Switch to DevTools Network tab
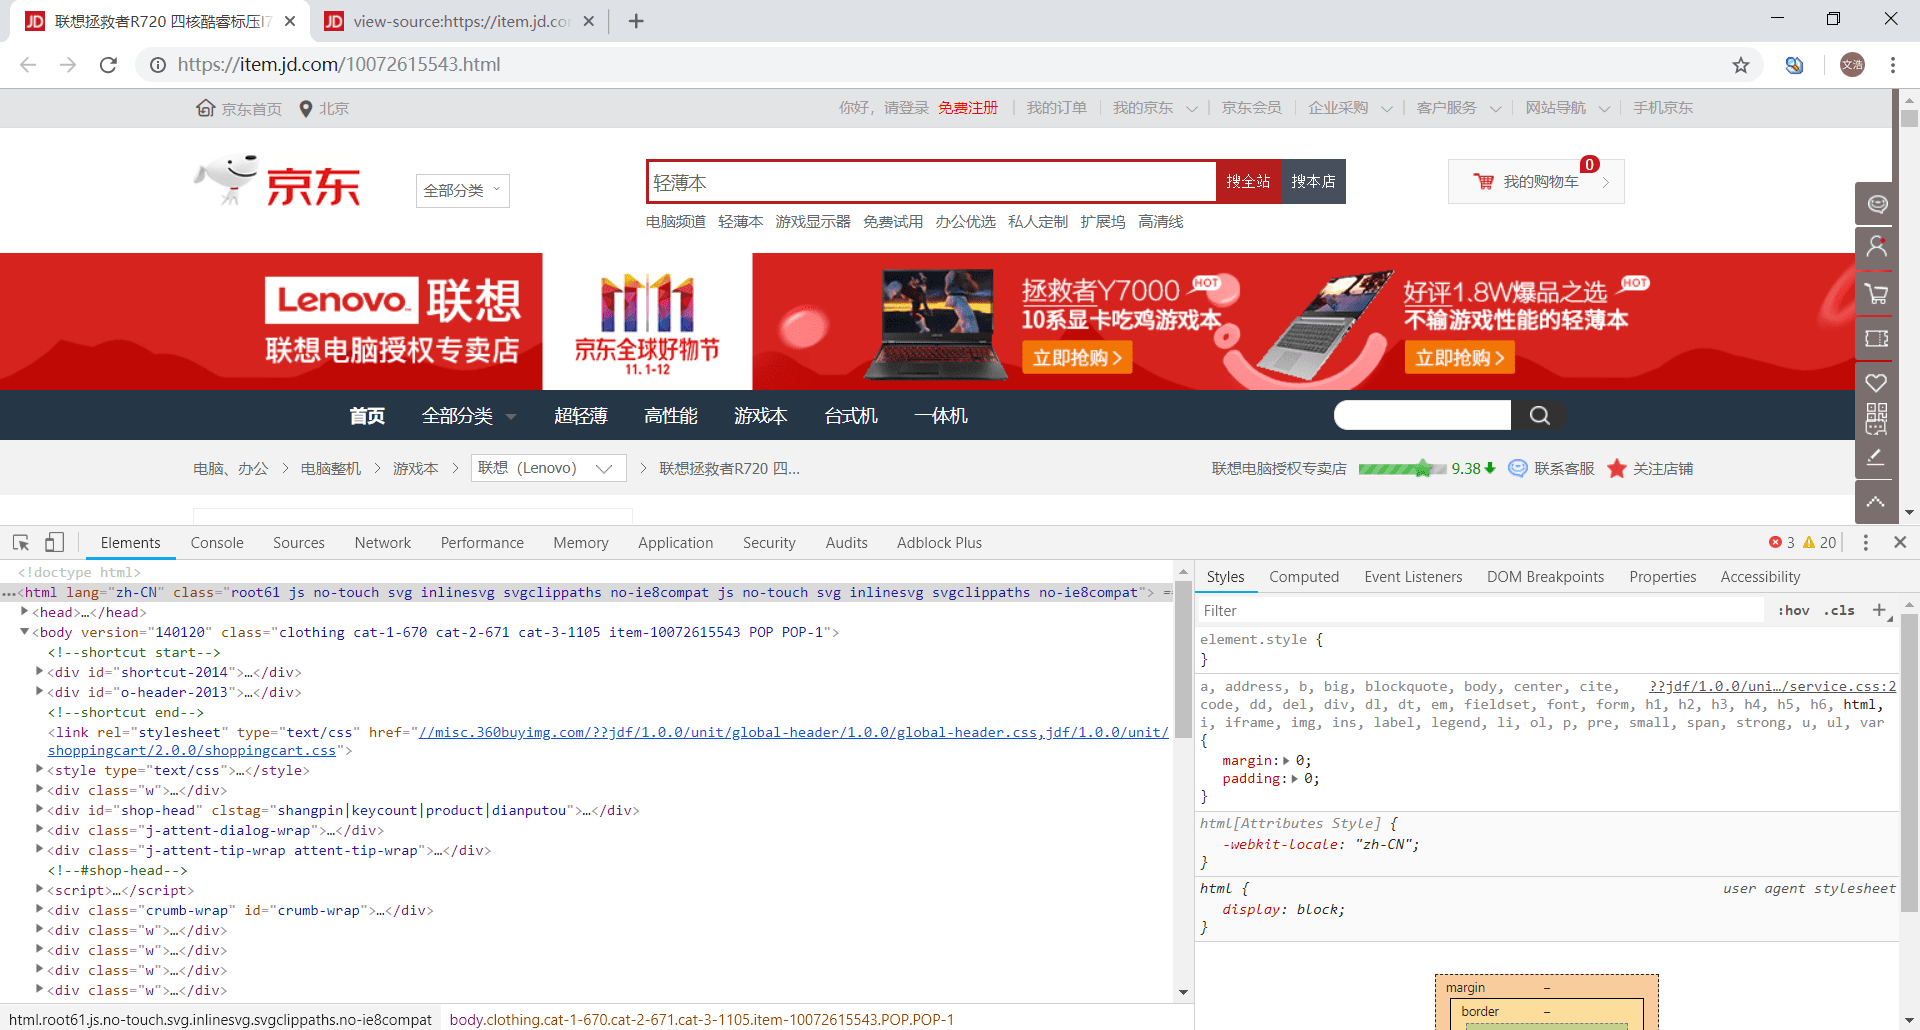1920x1030 pixels. tap(383, 542)
